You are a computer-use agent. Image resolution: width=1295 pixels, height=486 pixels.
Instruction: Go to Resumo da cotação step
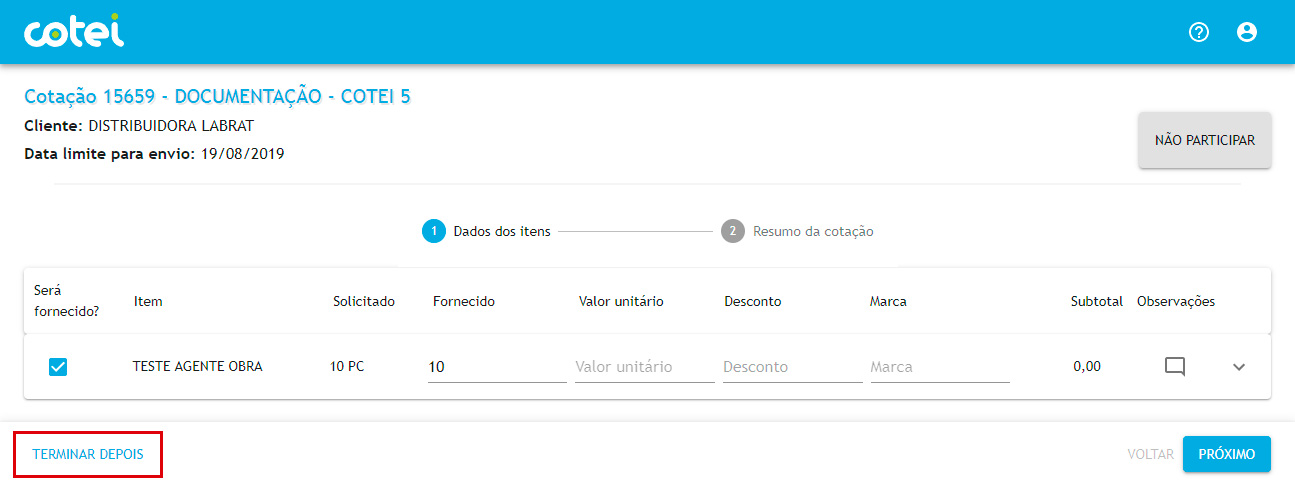(x=813, y=231)
